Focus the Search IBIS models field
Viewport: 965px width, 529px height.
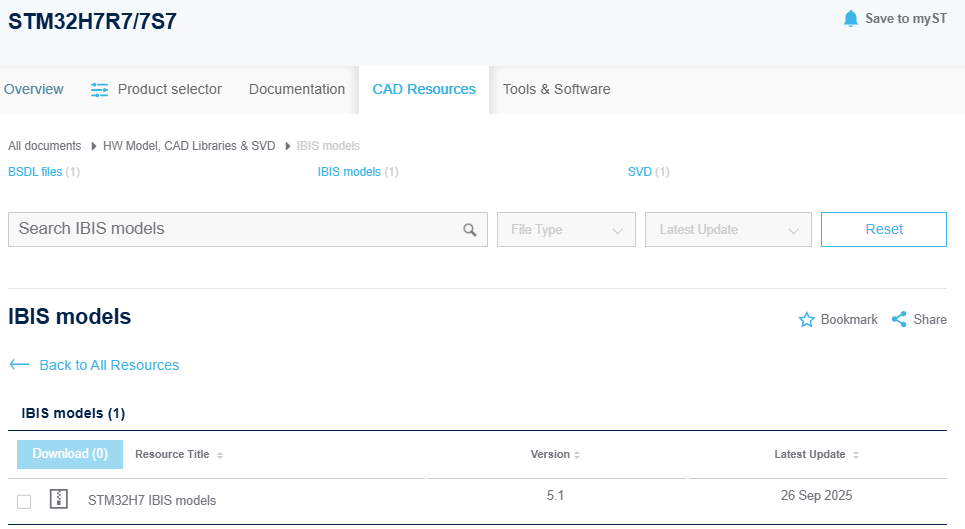tap(247, 229)
